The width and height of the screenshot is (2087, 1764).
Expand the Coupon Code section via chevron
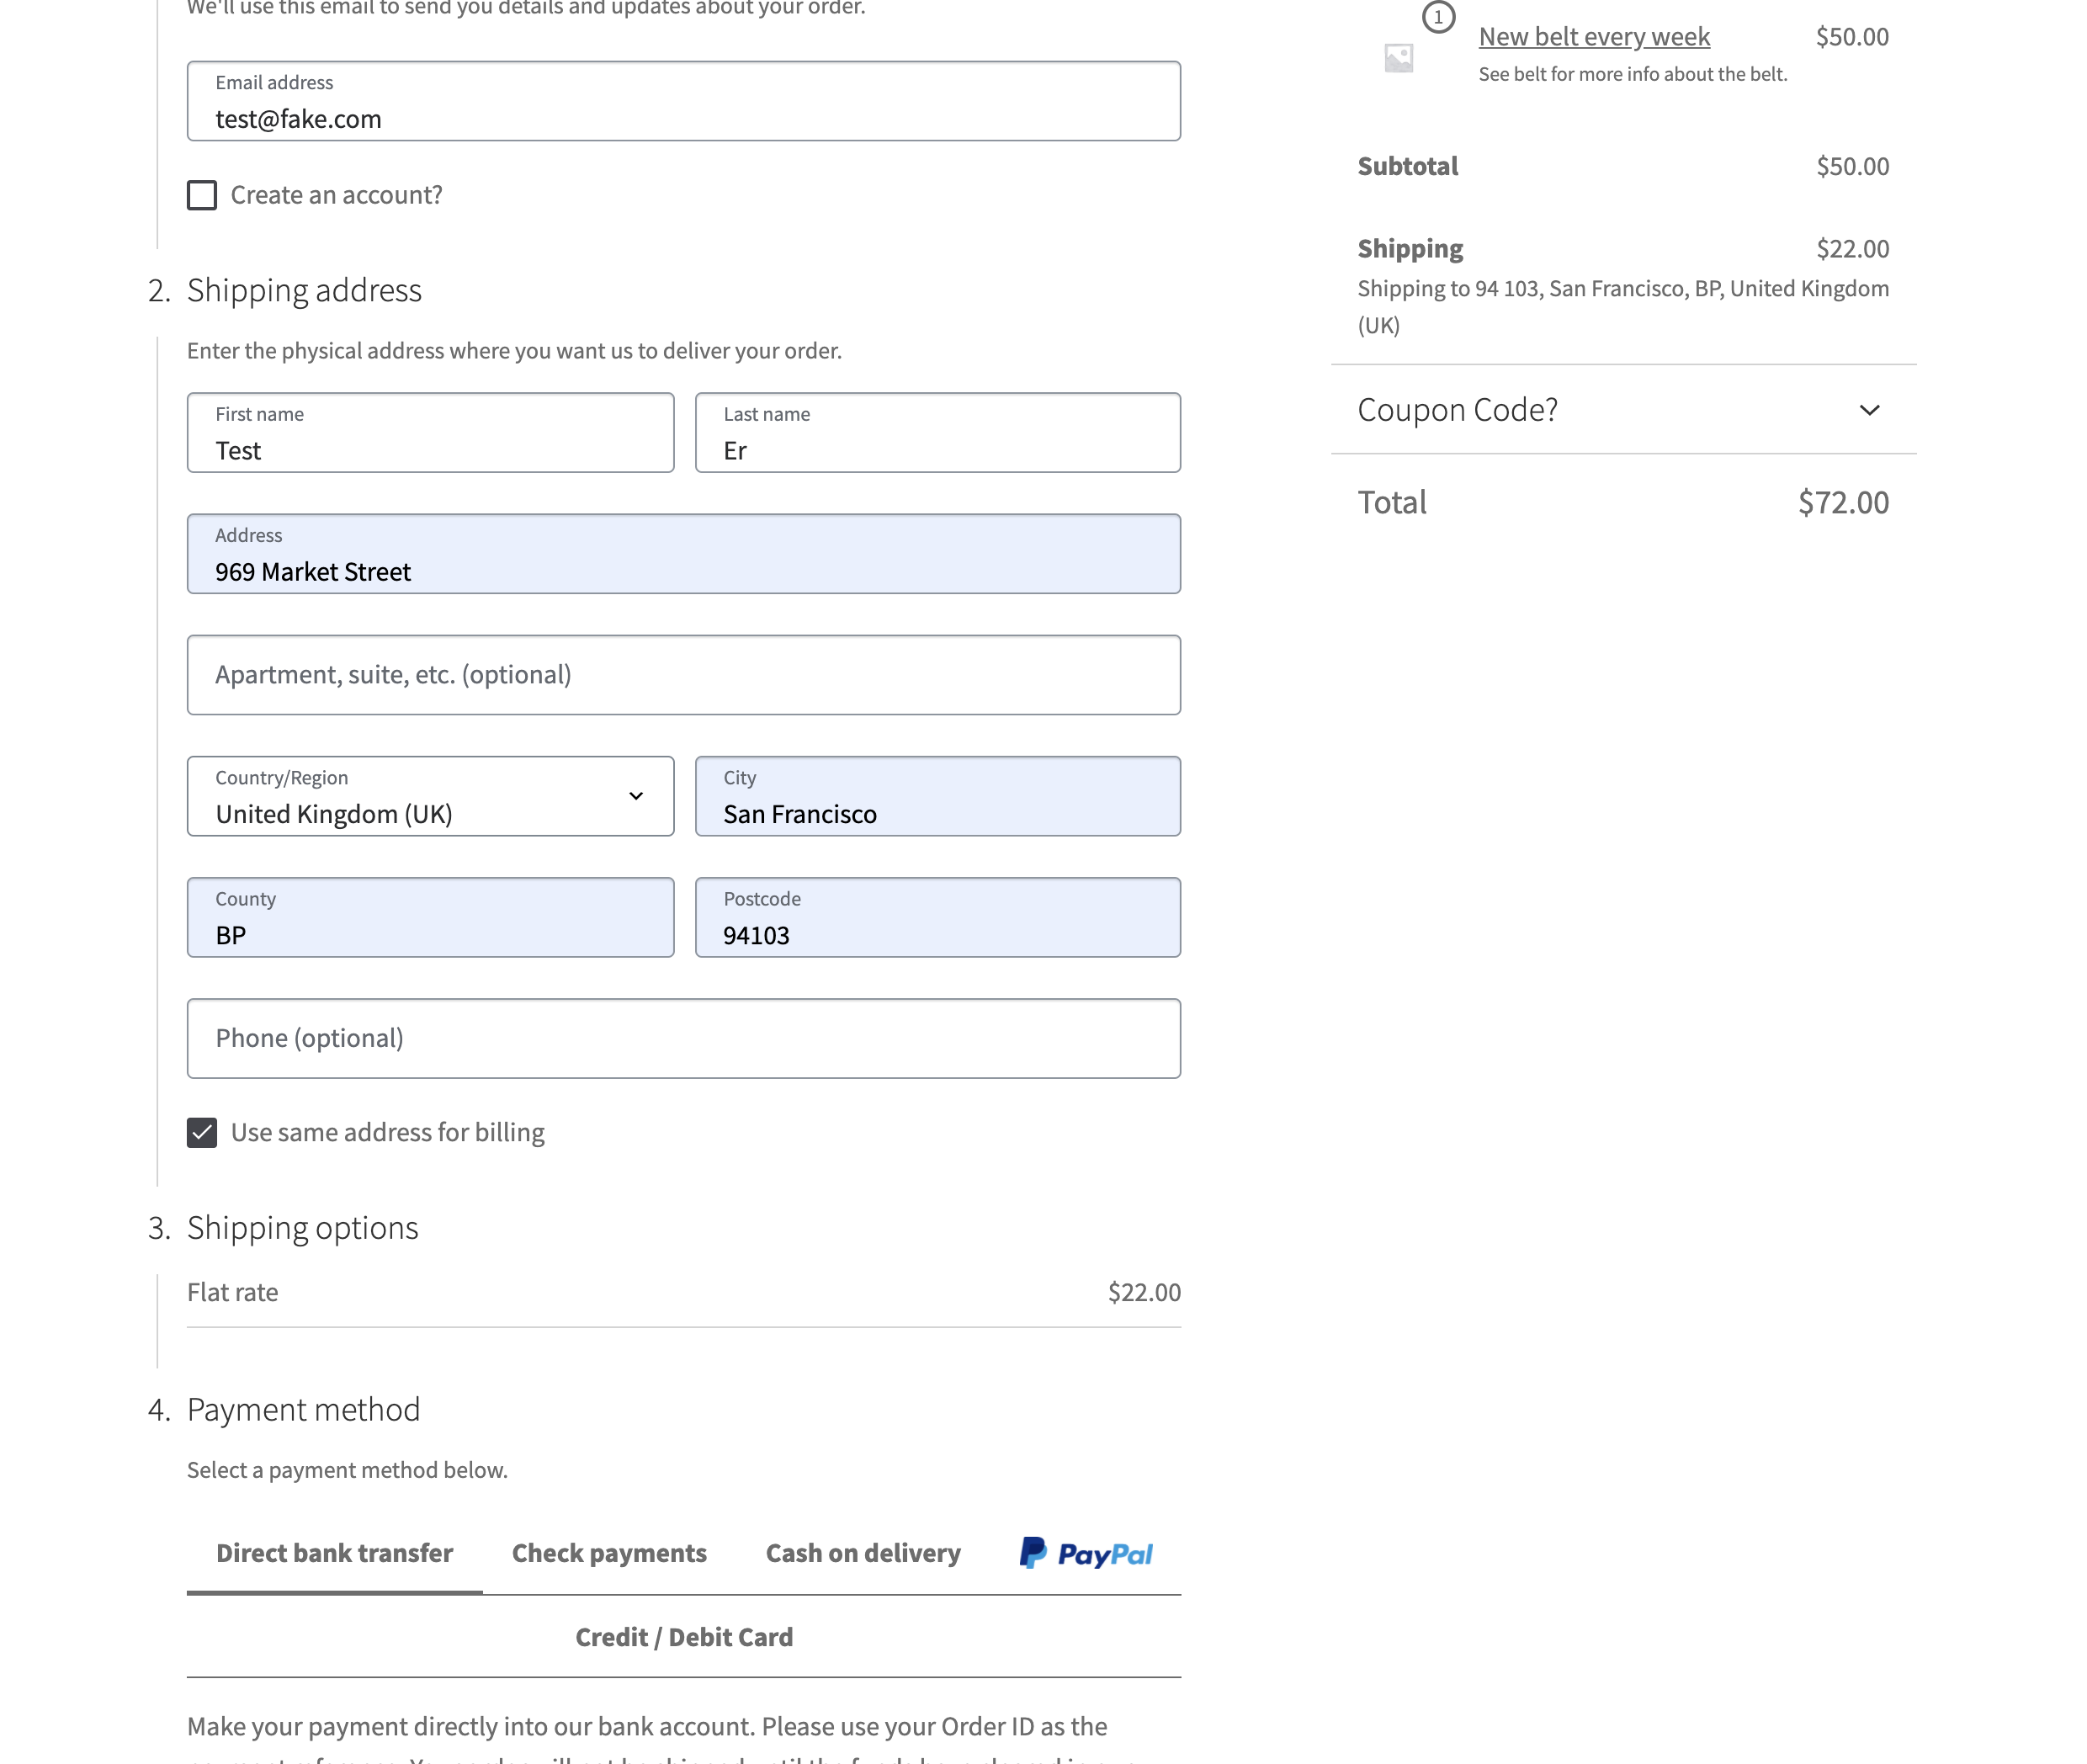point(1869,410)
